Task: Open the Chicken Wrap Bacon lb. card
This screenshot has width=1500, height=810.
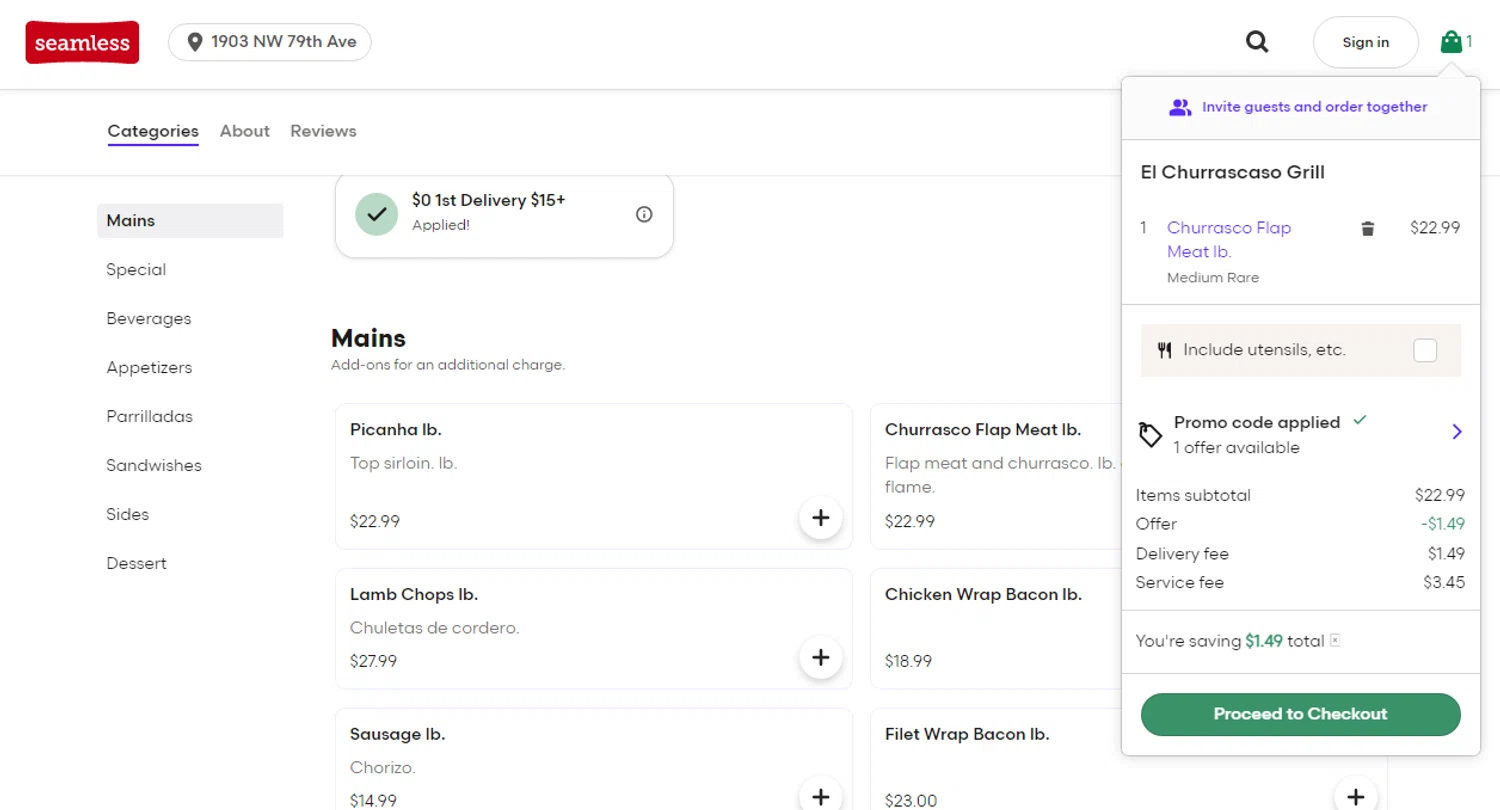Action: [995, 629]
